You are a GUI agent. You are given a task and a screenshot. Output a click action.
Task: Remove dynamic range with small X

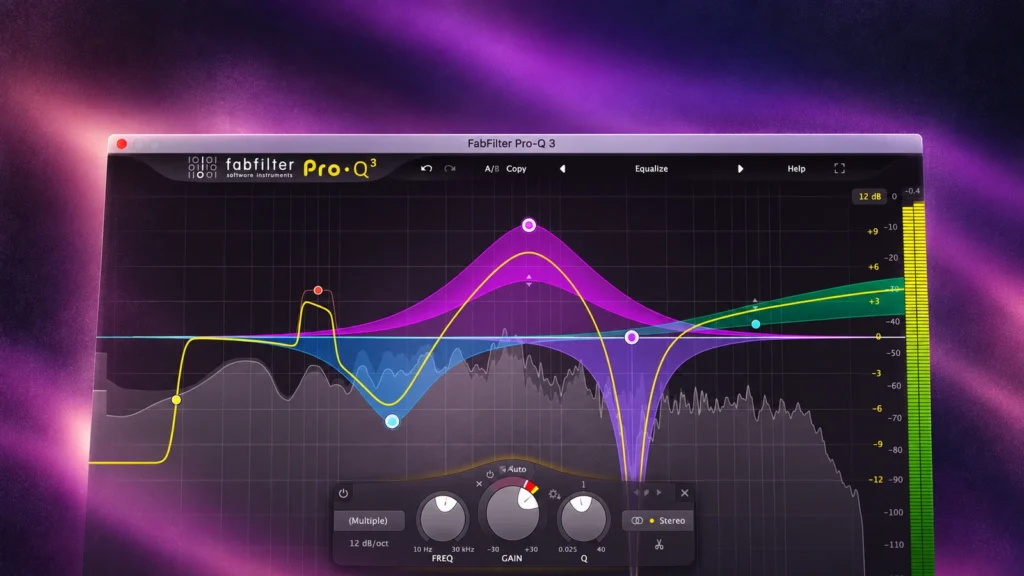tap(479, 484)
